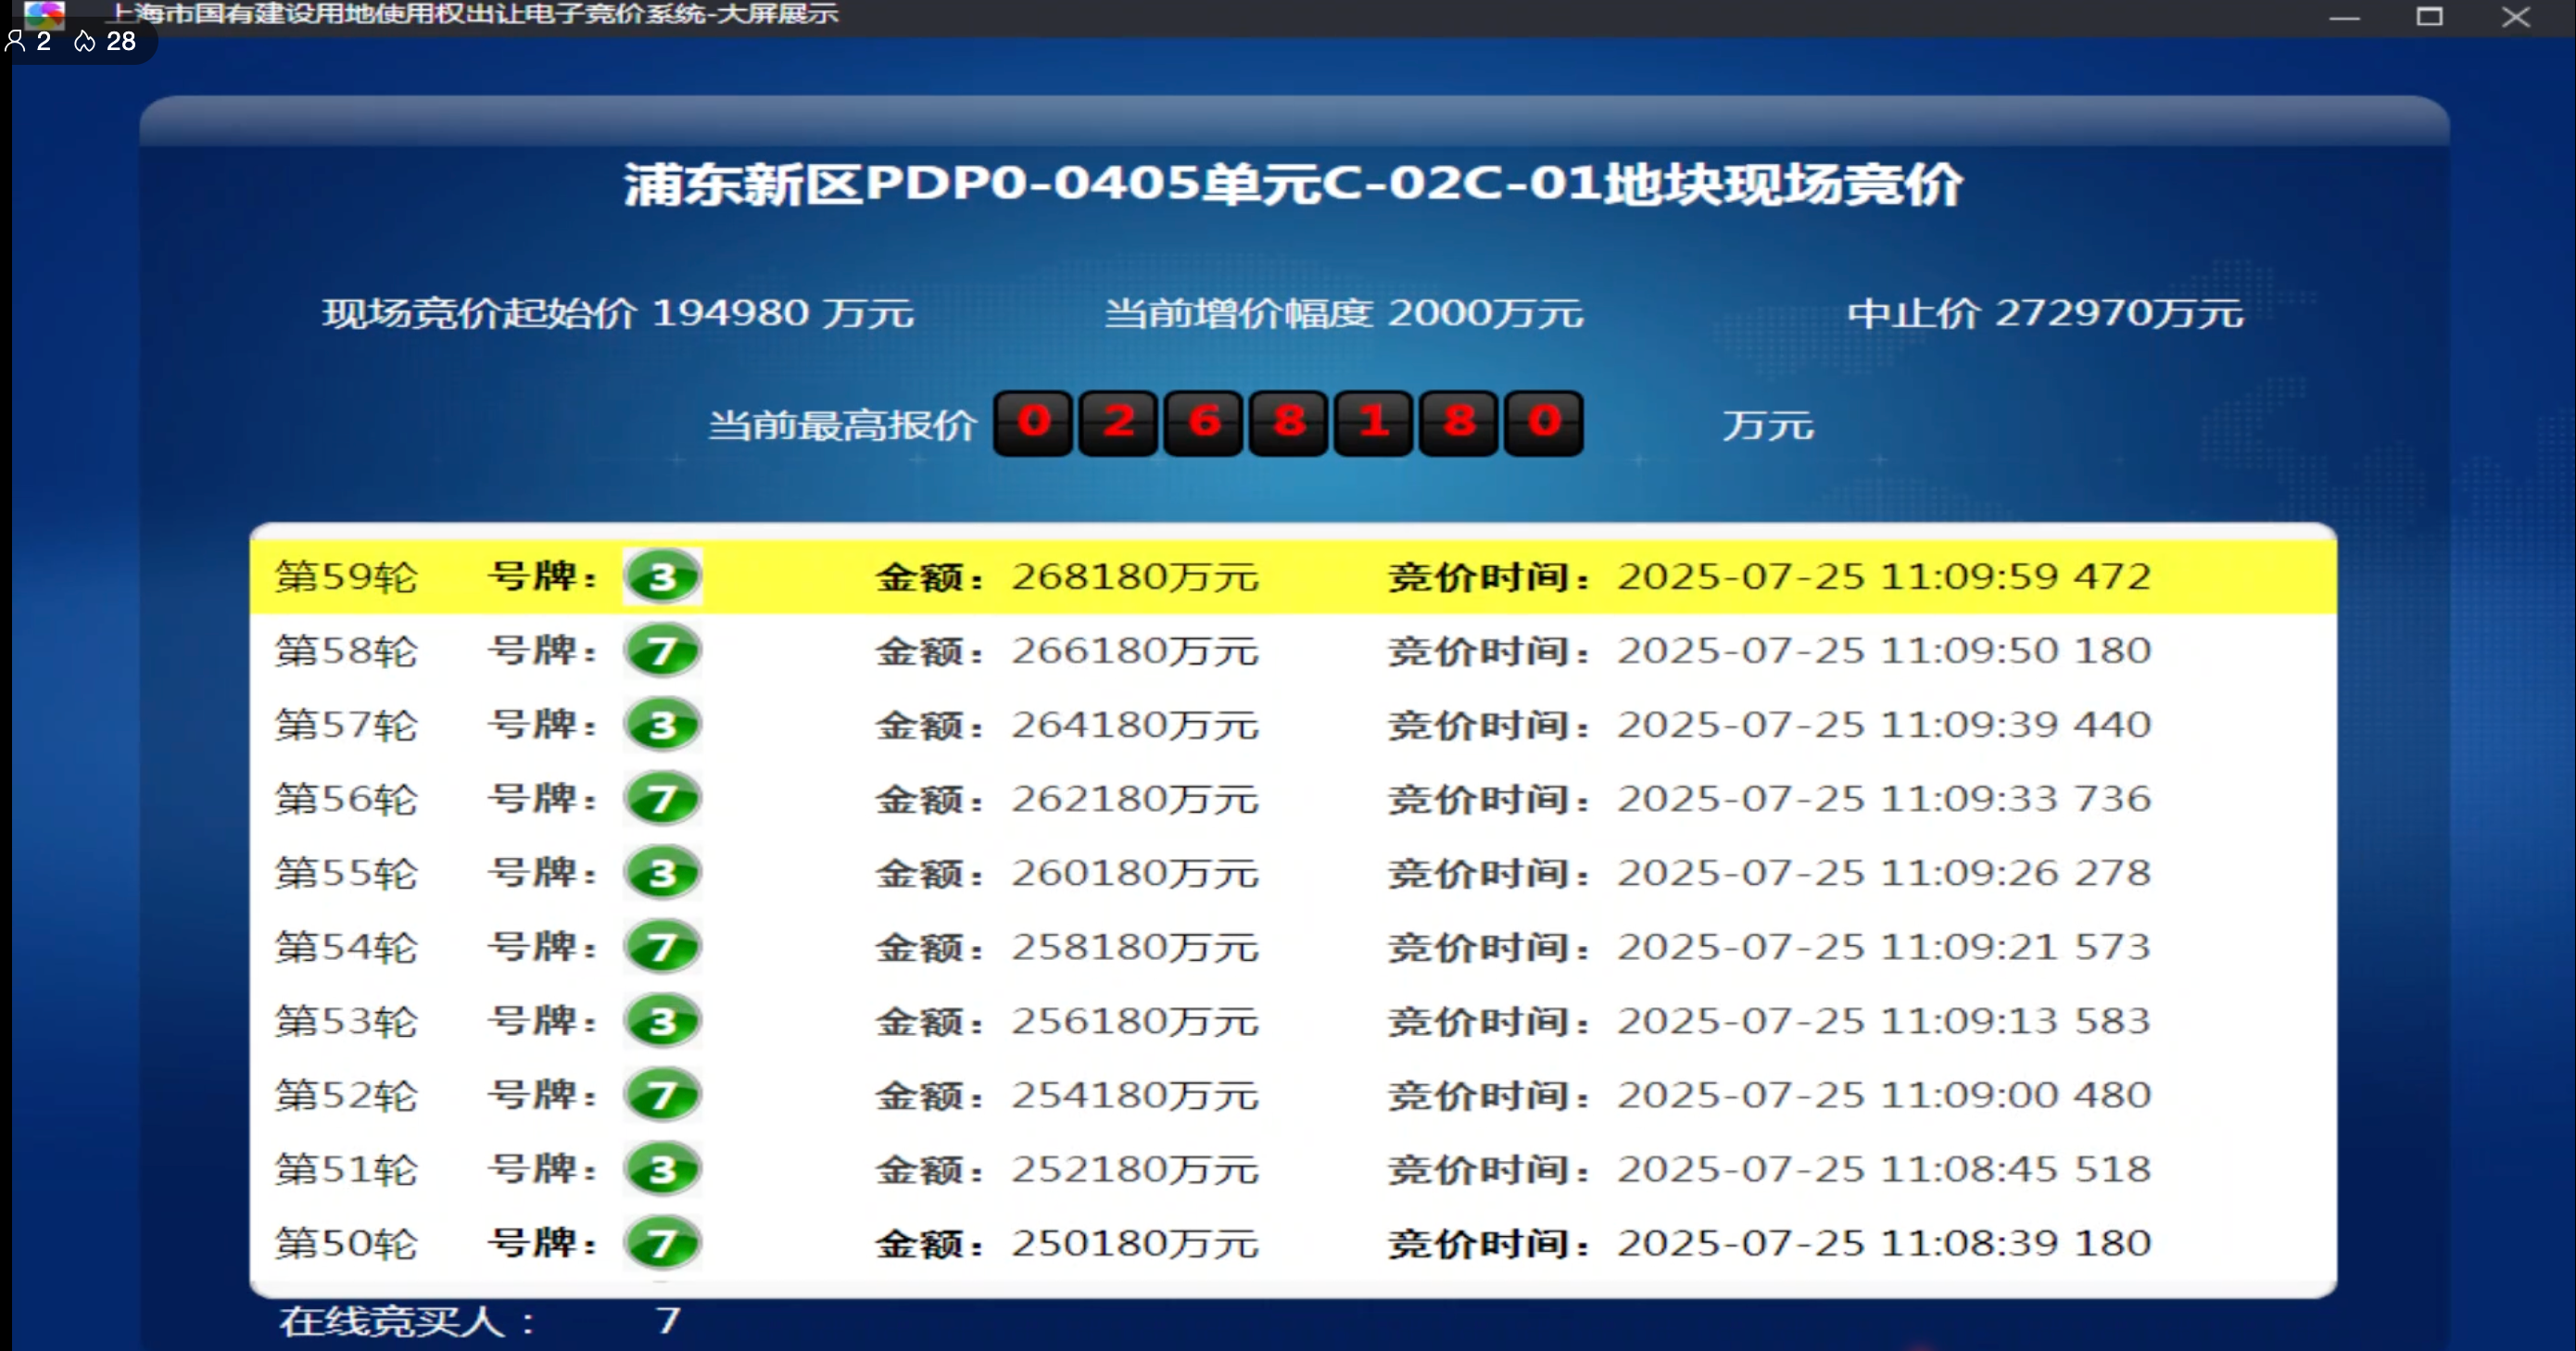Click the green badge 7 in round 58
Image resolution: width=2576 pixels, height=1351 pixels.
pos(662,651)
